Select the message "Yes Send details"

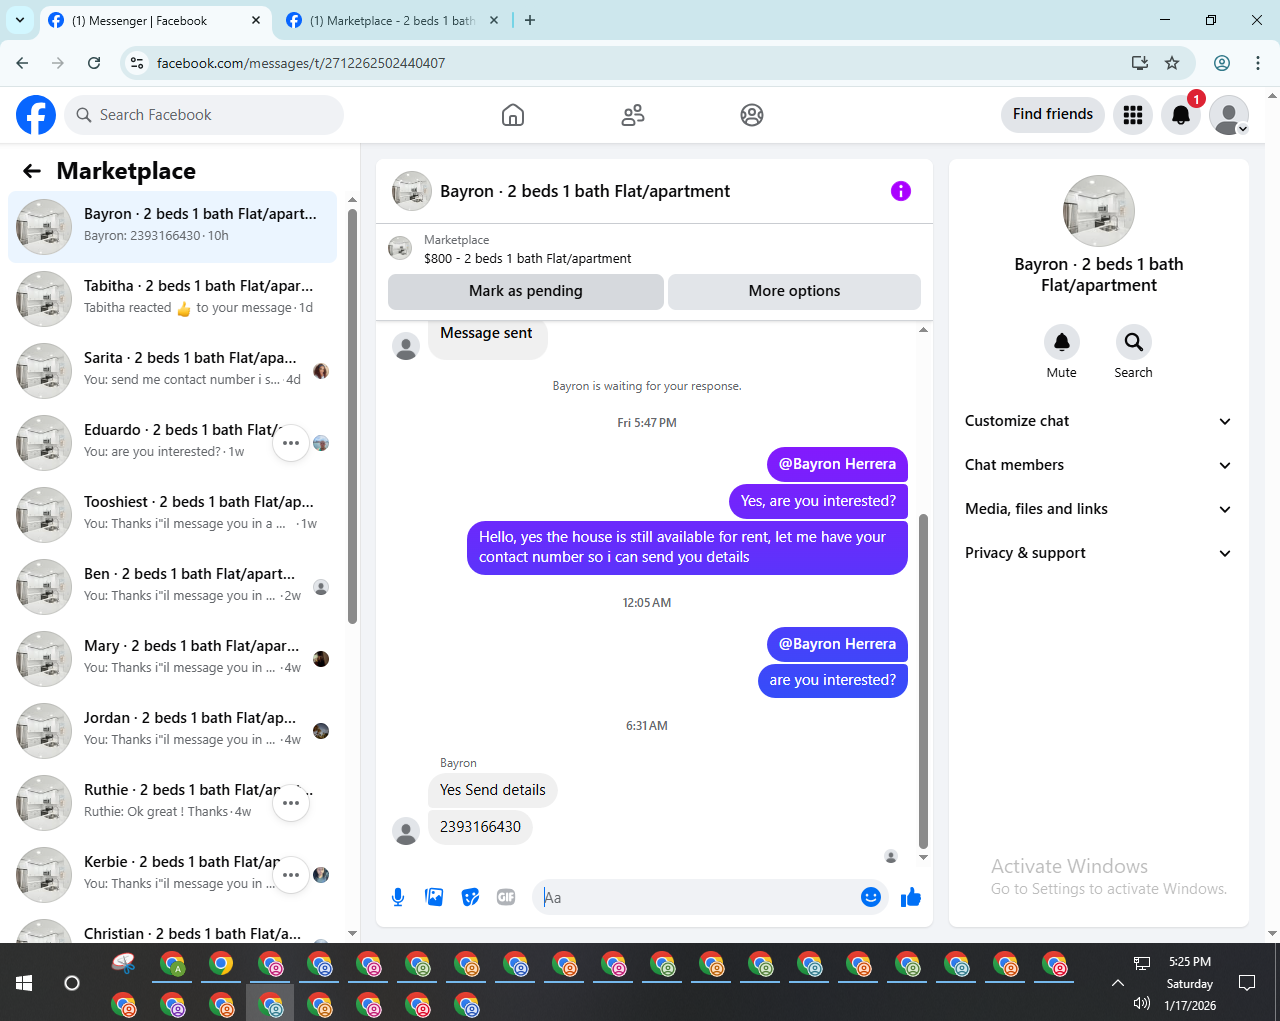(x=493, y=790)
